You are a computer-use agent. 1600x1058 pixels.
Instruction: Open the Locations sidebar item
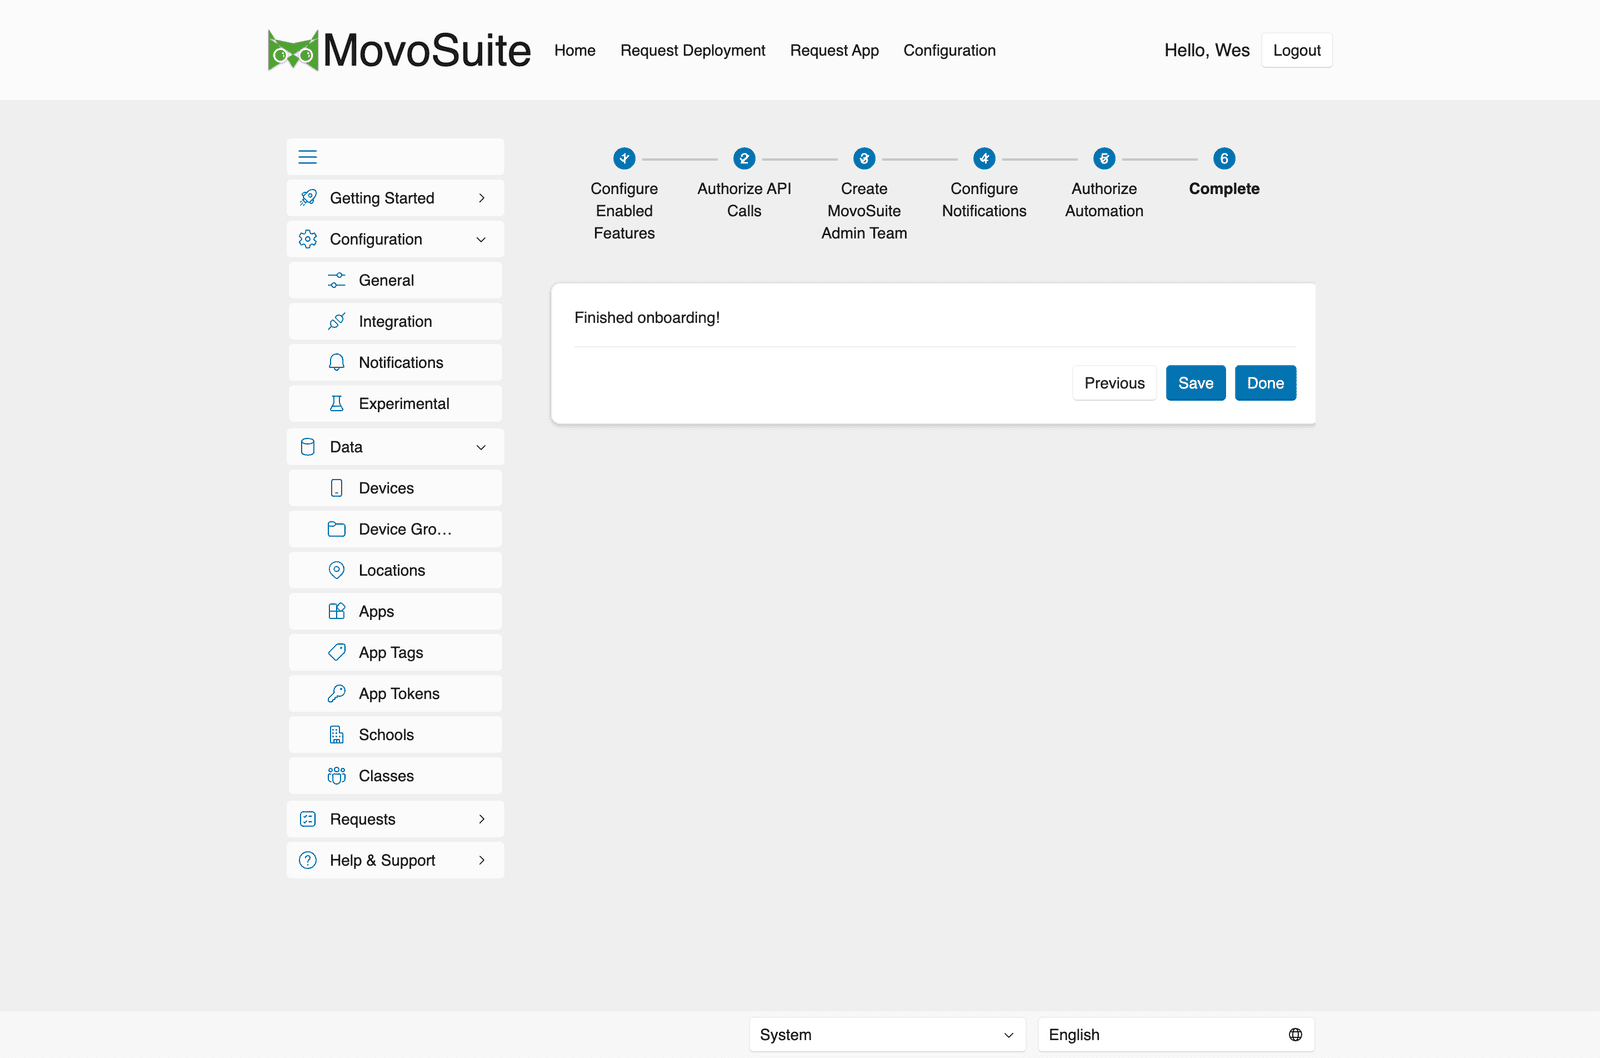tap(395, 570)
